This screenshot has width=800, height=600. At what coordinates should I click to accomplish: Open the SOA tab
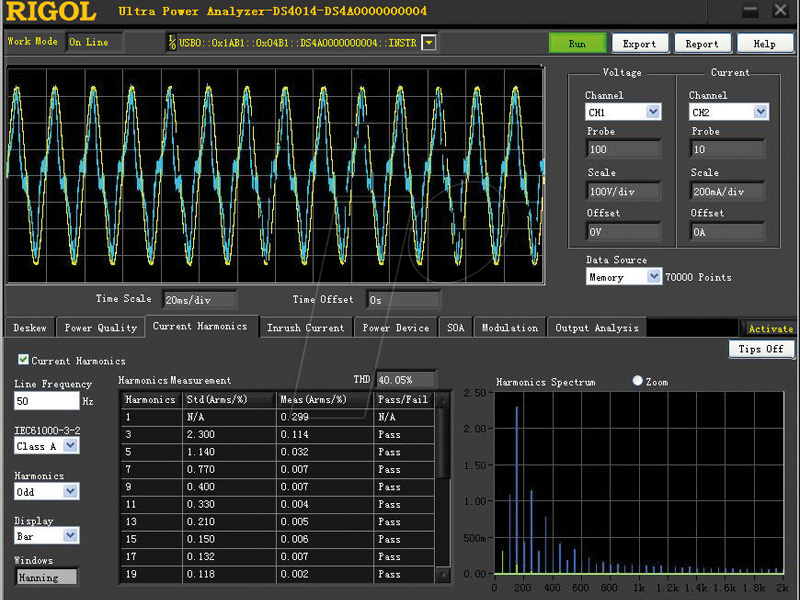[455, 327]
